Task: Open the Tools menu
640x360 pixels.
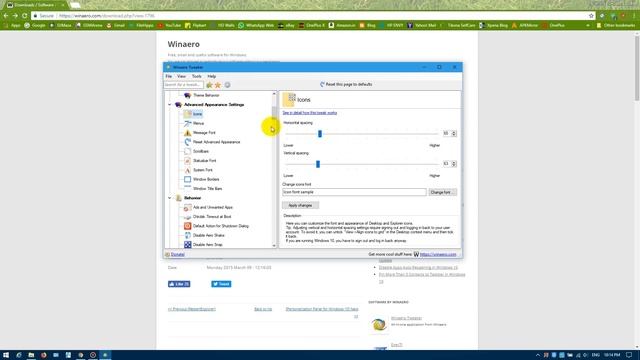Action: coord(197,76)
